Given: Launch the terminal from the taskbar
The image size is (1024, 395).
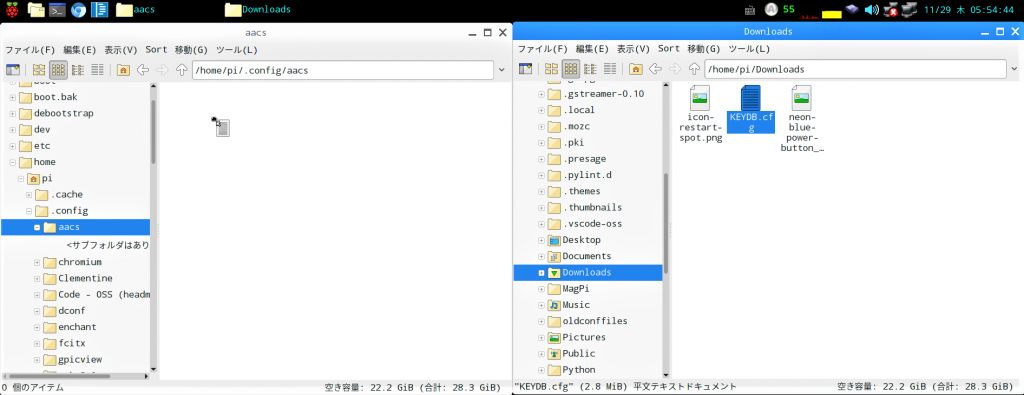Looking at the screenshot, I should click(x=57, y=9).
